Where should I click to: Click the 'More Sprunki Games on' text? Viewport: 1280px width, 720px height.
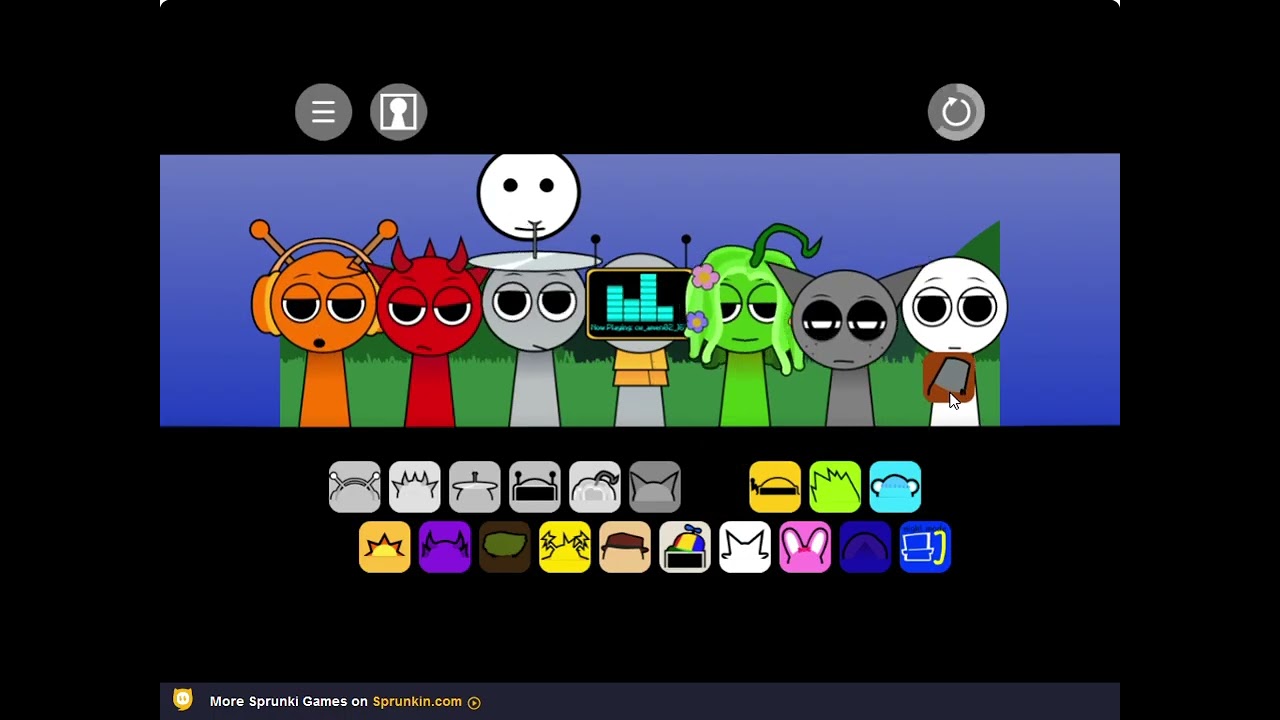(289, 702)
